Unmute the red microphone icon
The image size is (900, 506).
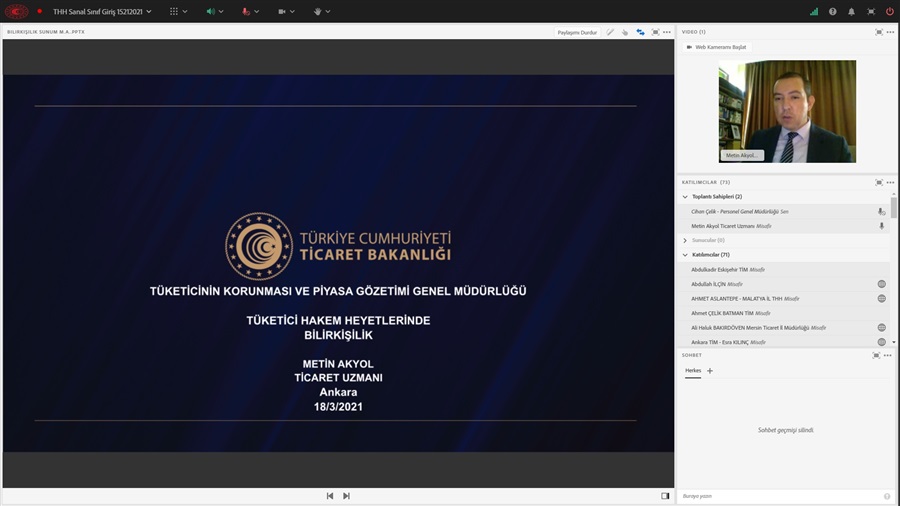tap(246, 11)
